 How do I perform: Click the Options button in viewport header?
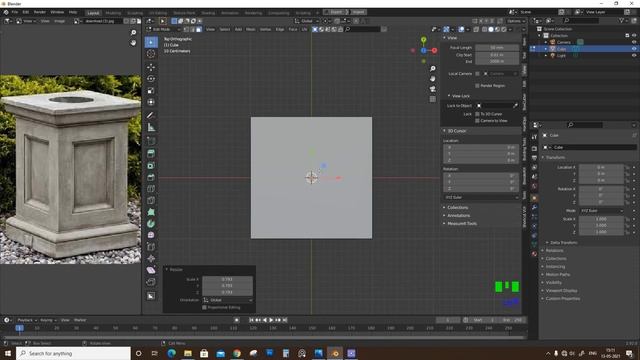pyautogui.click(x=516, y=21)
